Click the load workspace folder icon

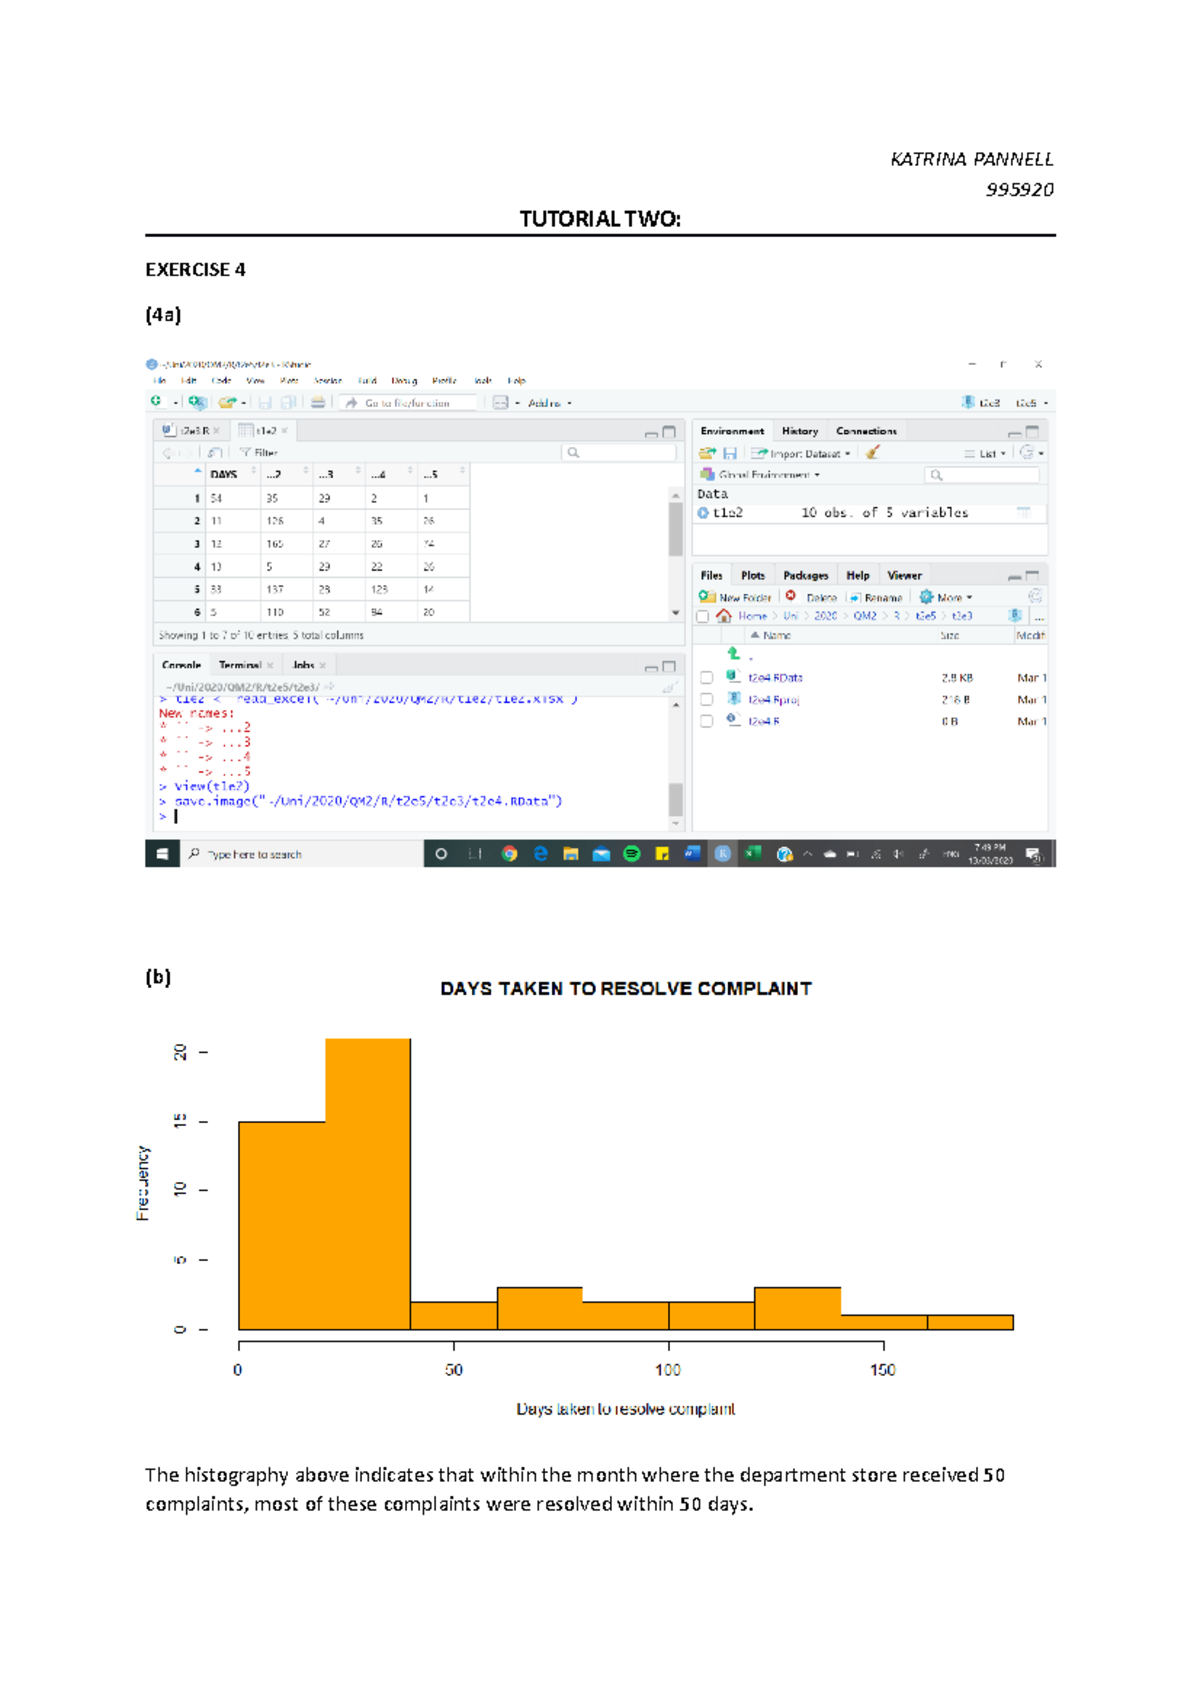(x=707, y=453)
